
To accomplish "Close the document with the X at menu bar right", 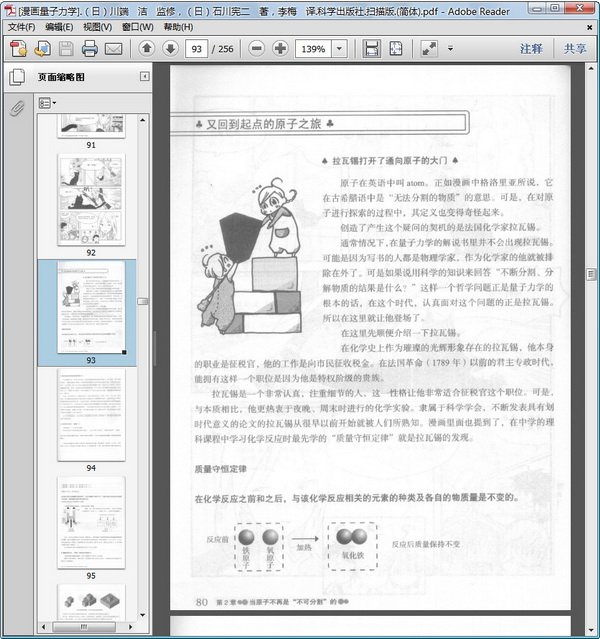I will [589, 27].
